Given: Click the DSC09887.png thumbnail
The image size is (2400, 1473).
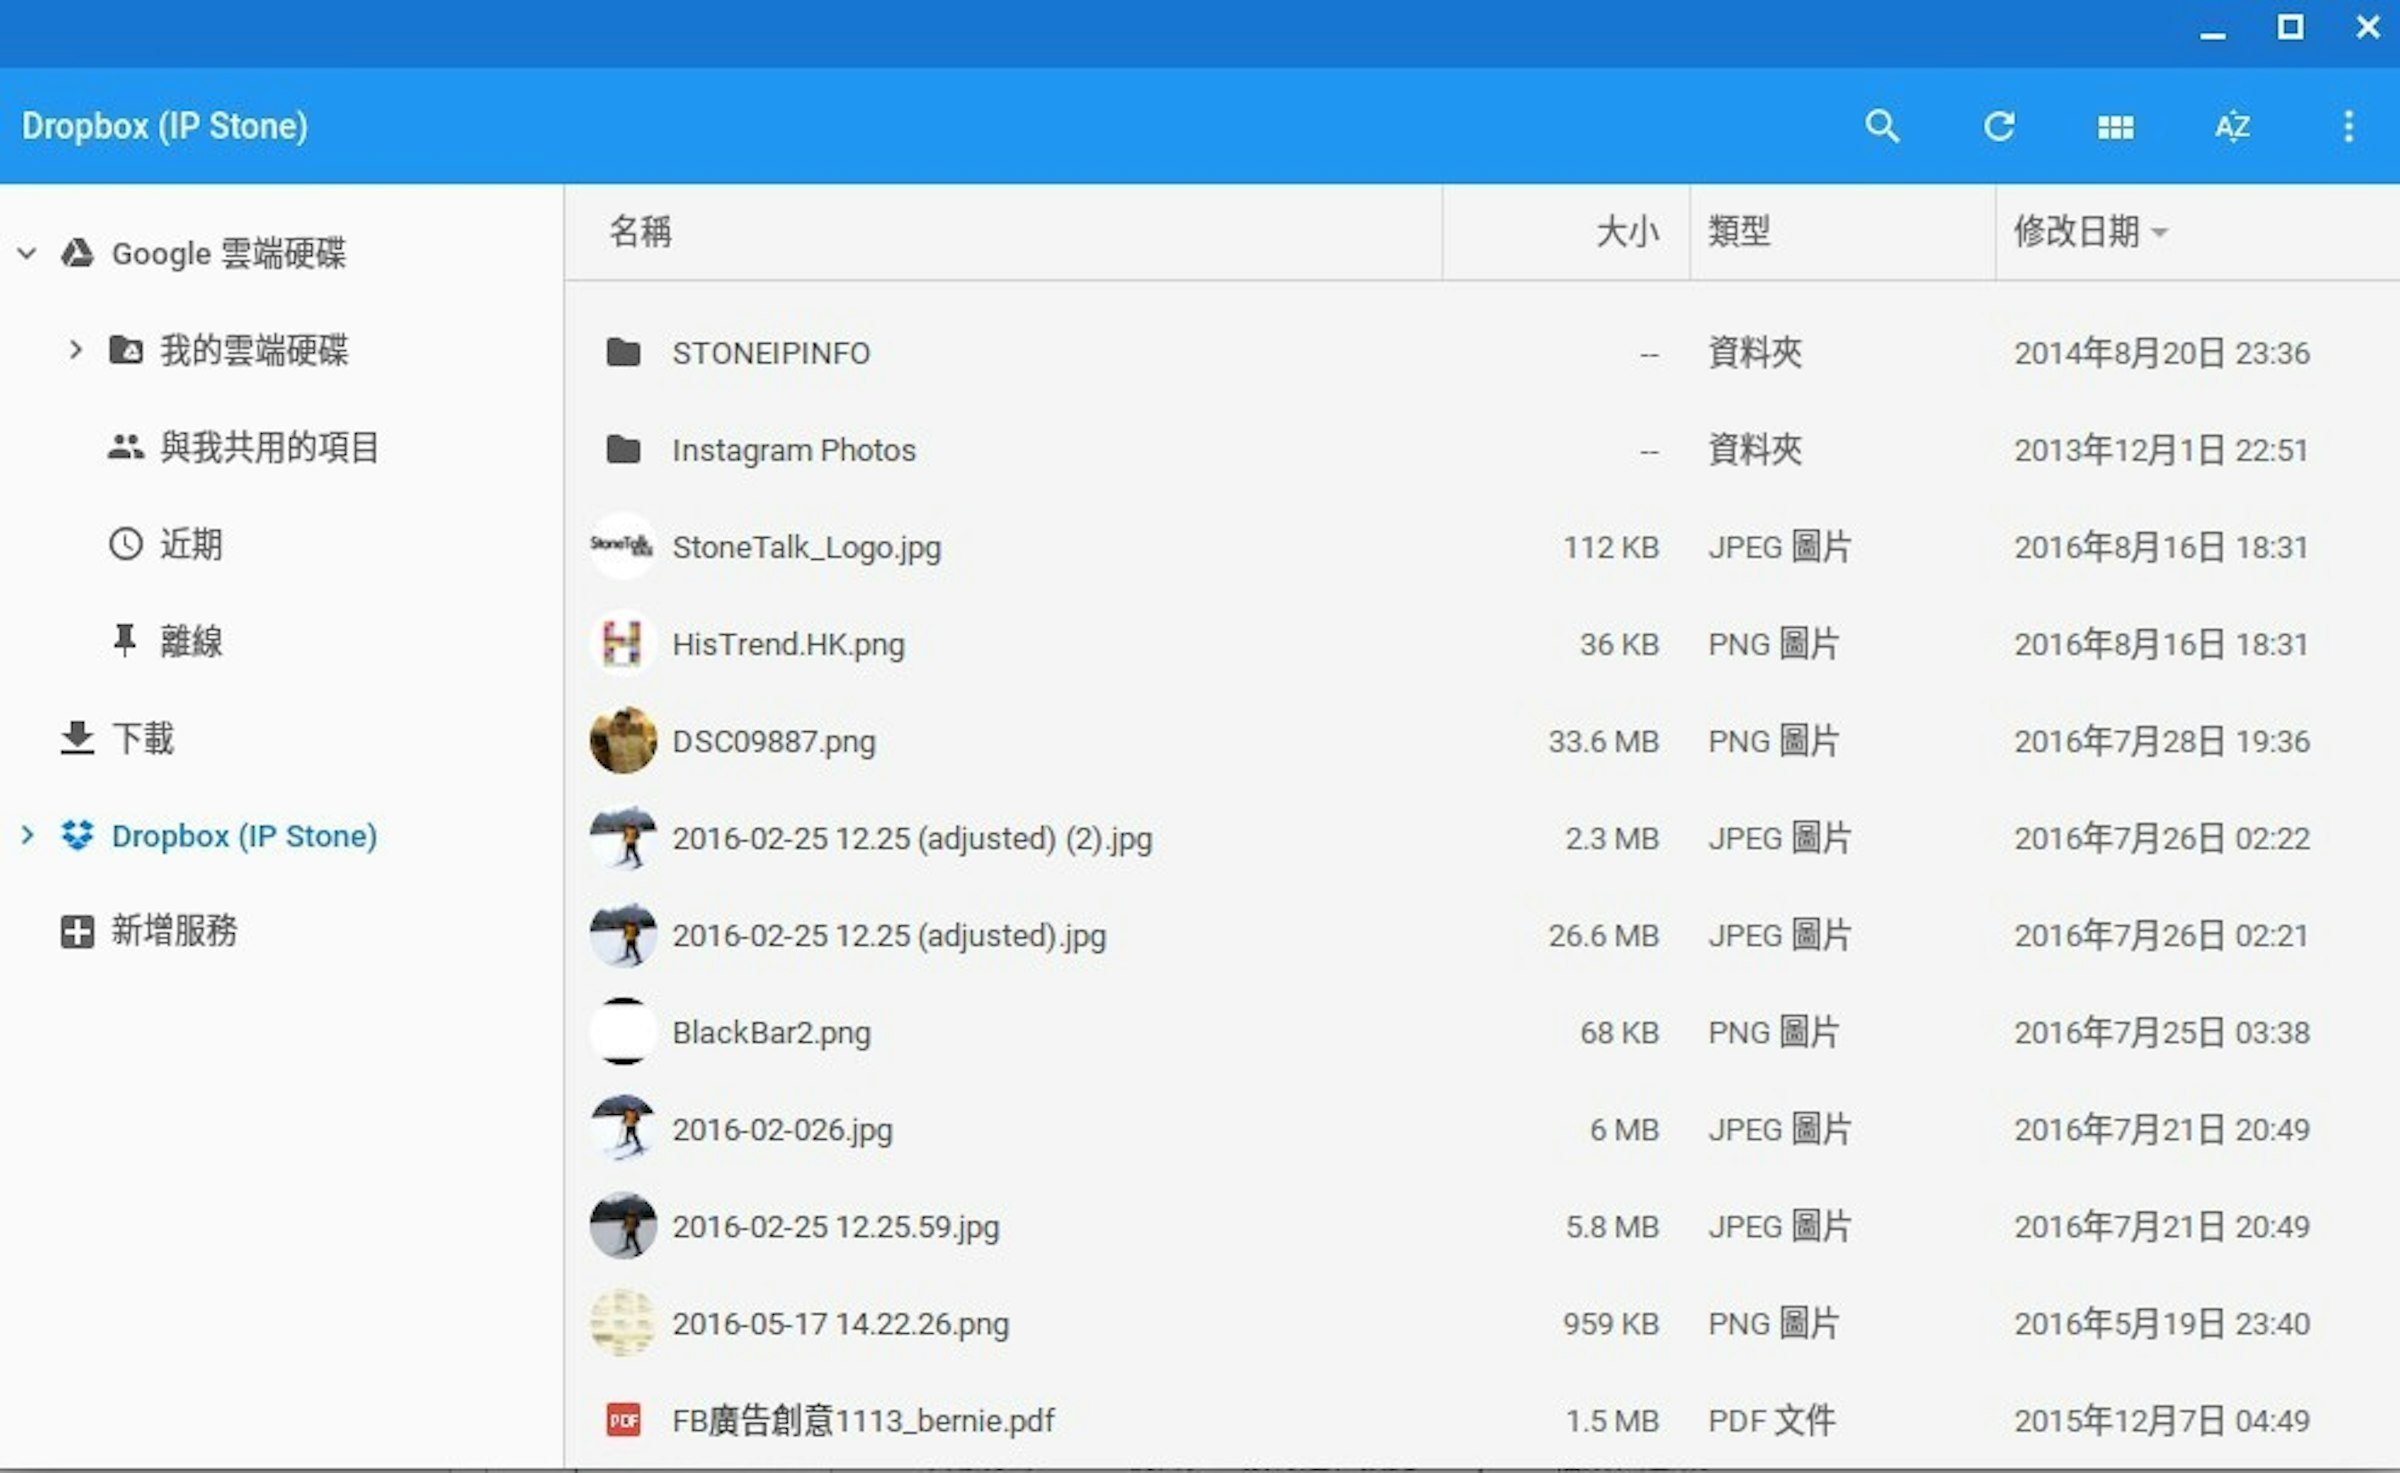Looking at the screenshot, I should [623, 740].
